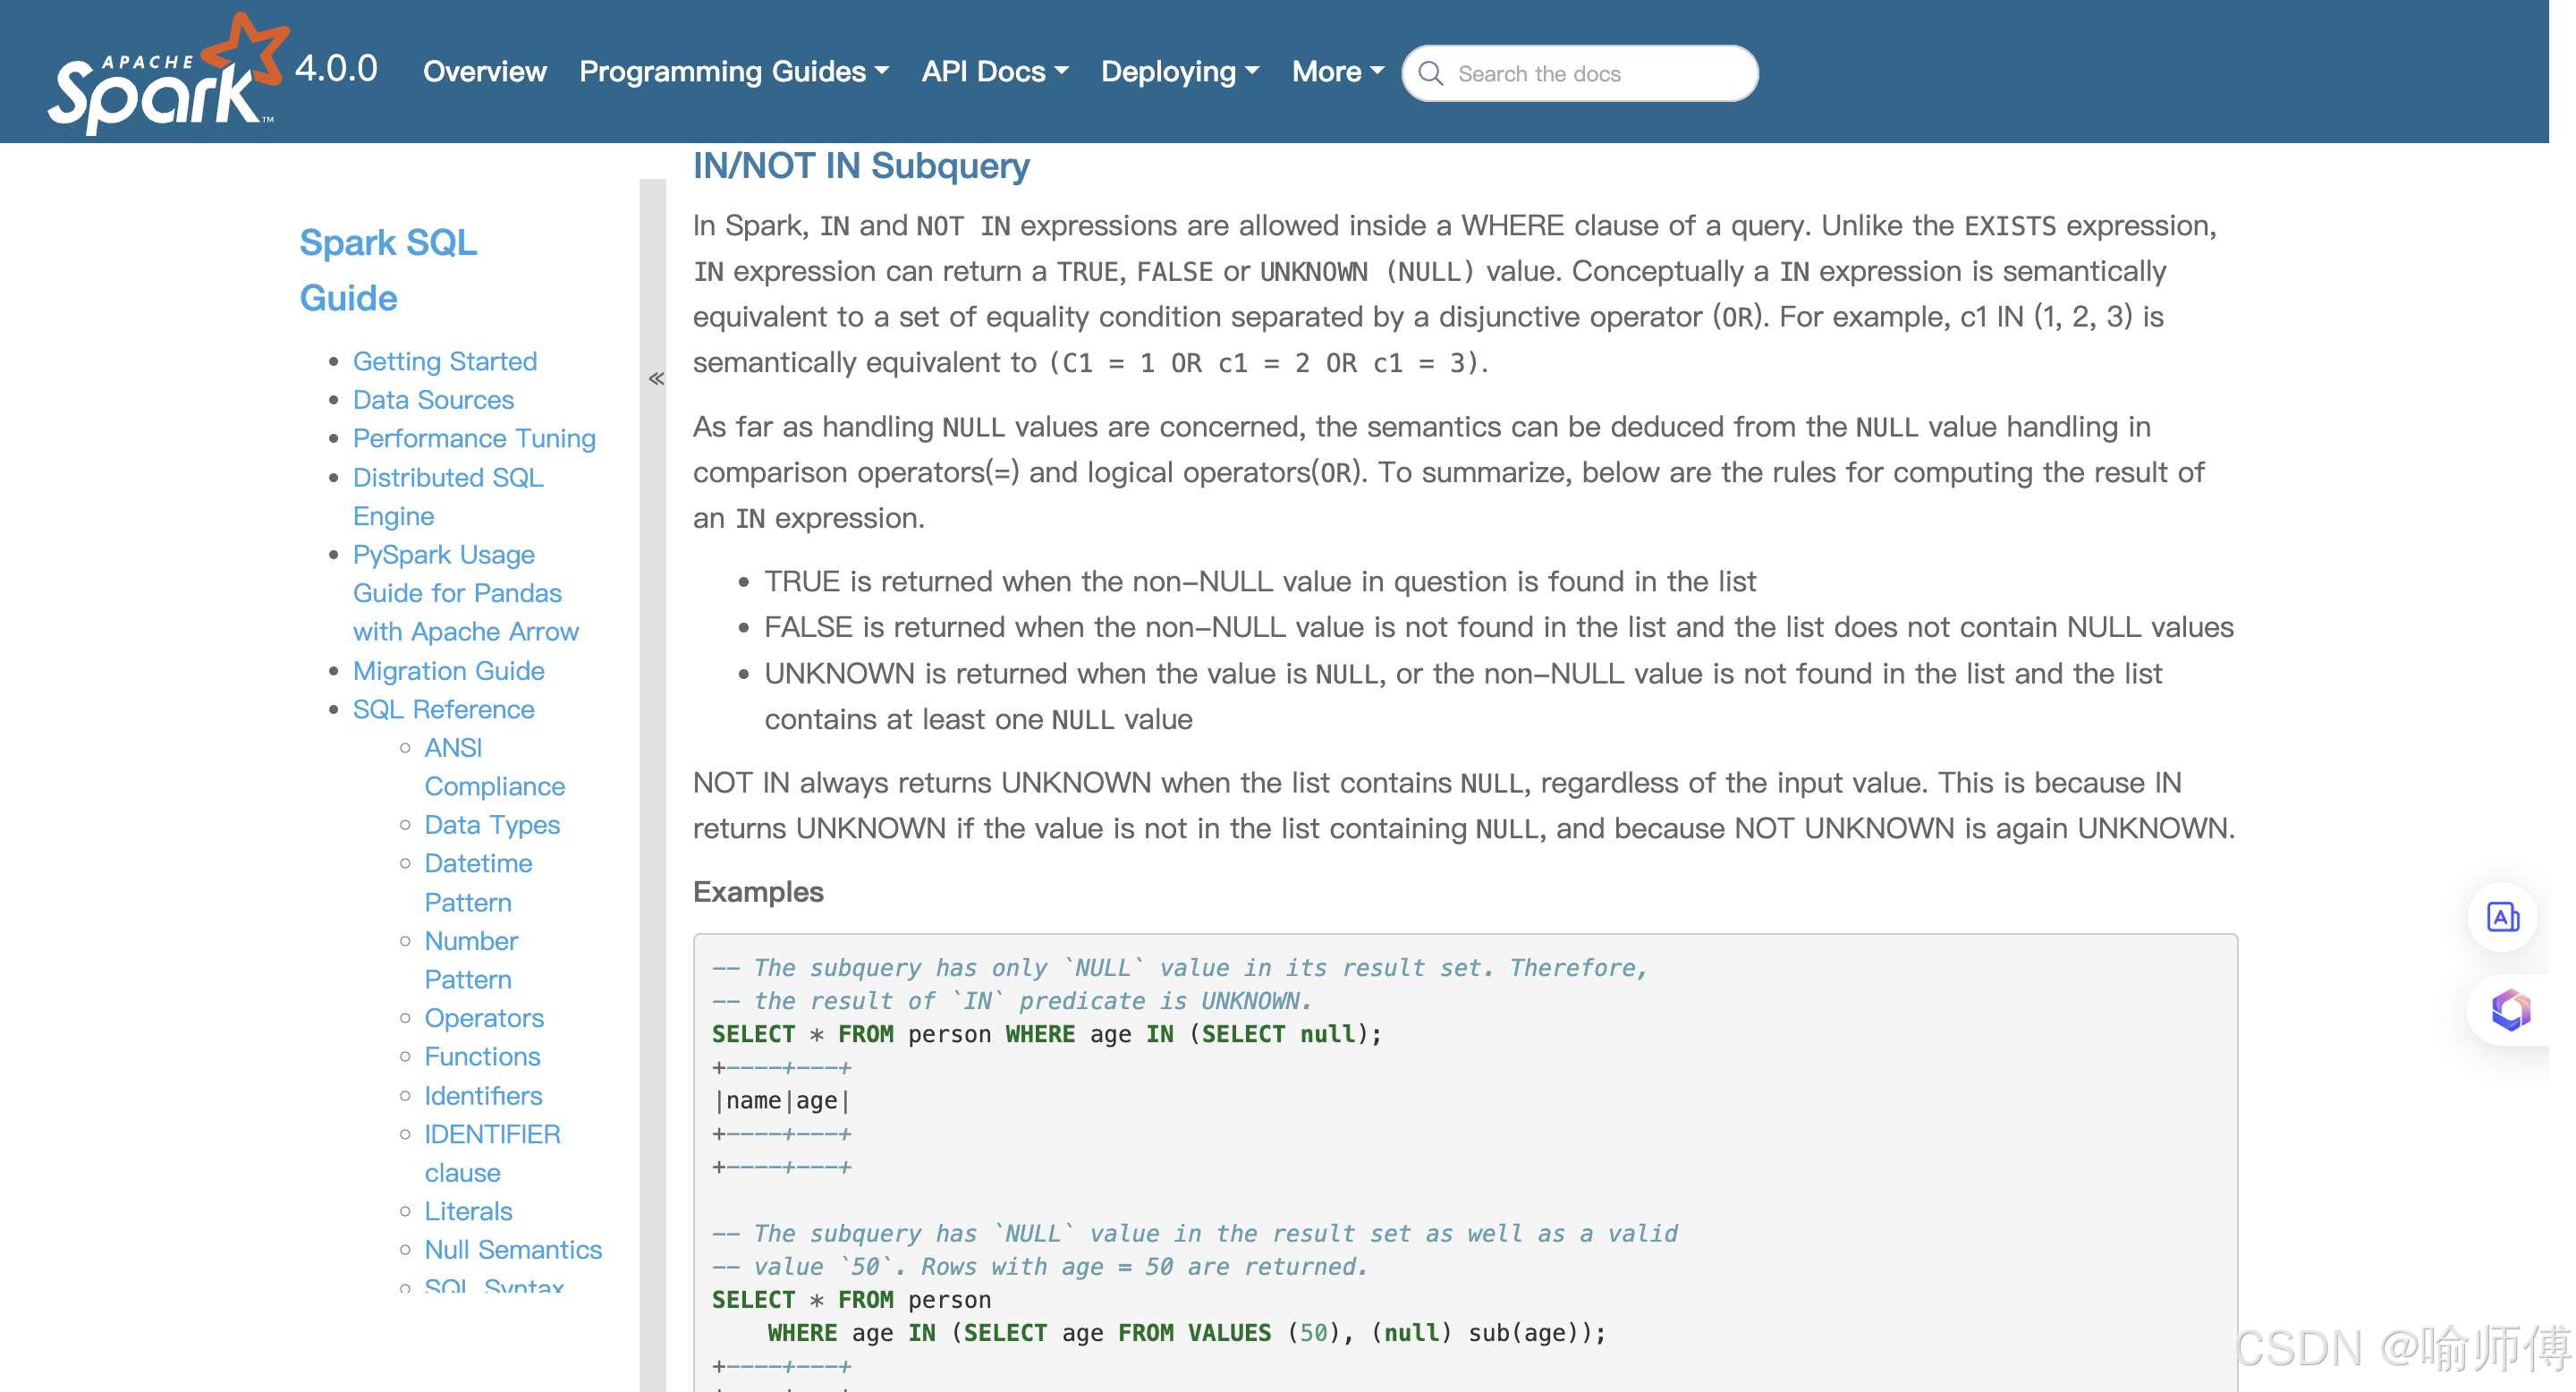Image resolution: width=2576 pixels, height=1392 pixels.
Task: Click the 4.0.0 version label
Action: (x=336, y=68)
